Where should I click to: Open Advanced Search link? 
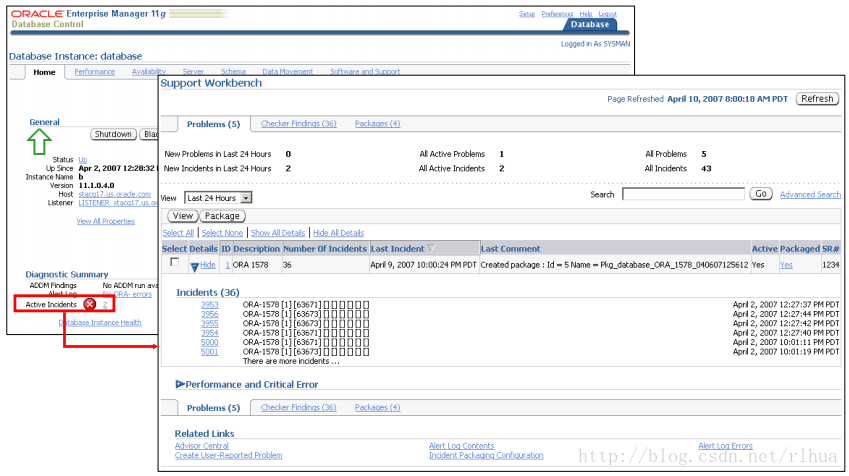[x=810, y=194]
